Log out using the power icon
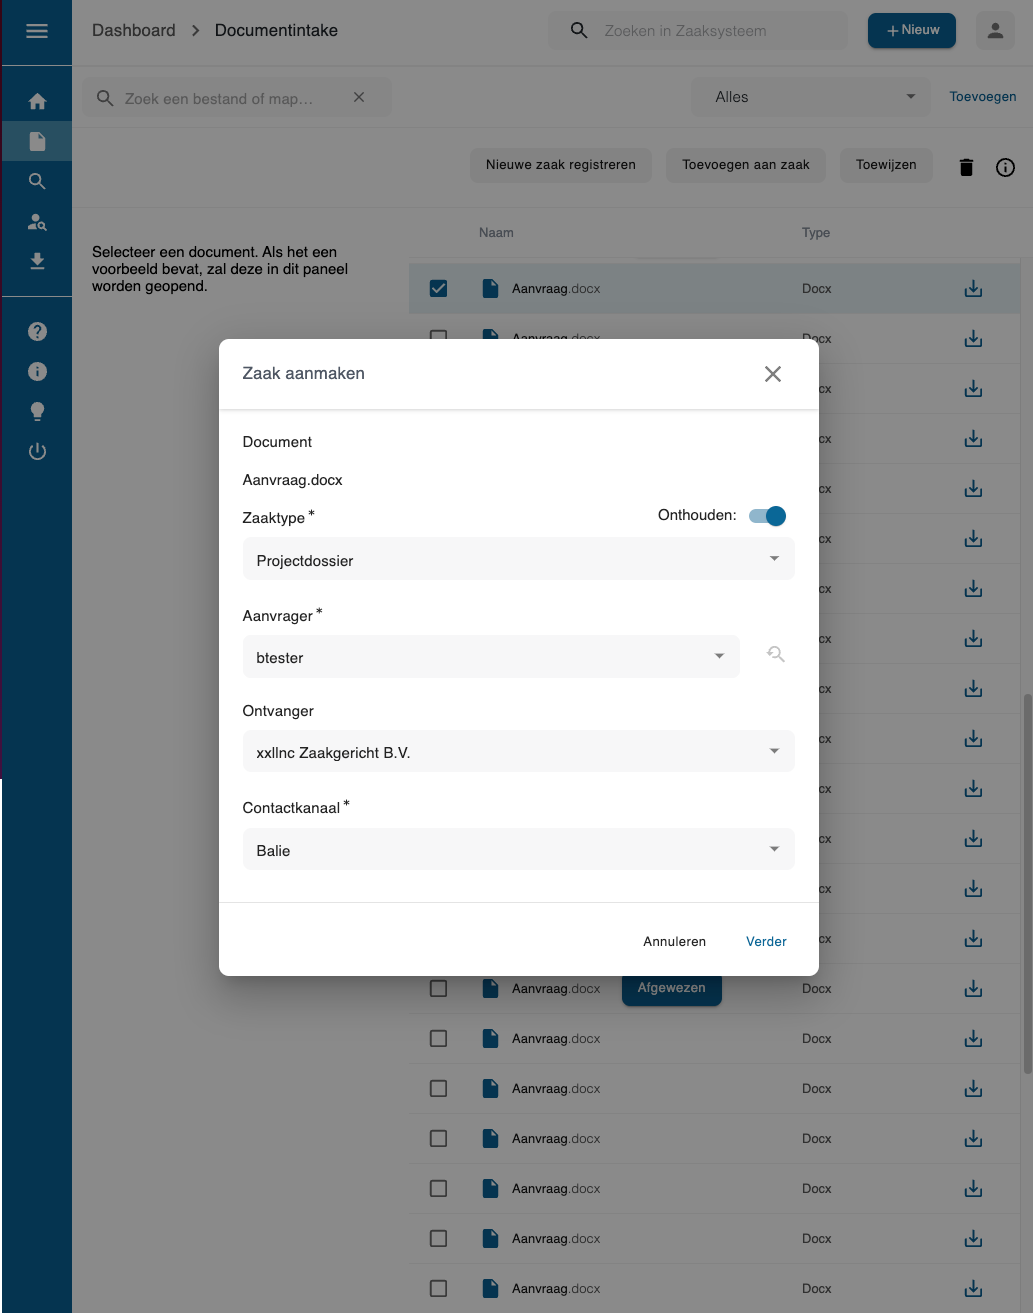Screen dimensions: 1033x1313 (37, 452)
